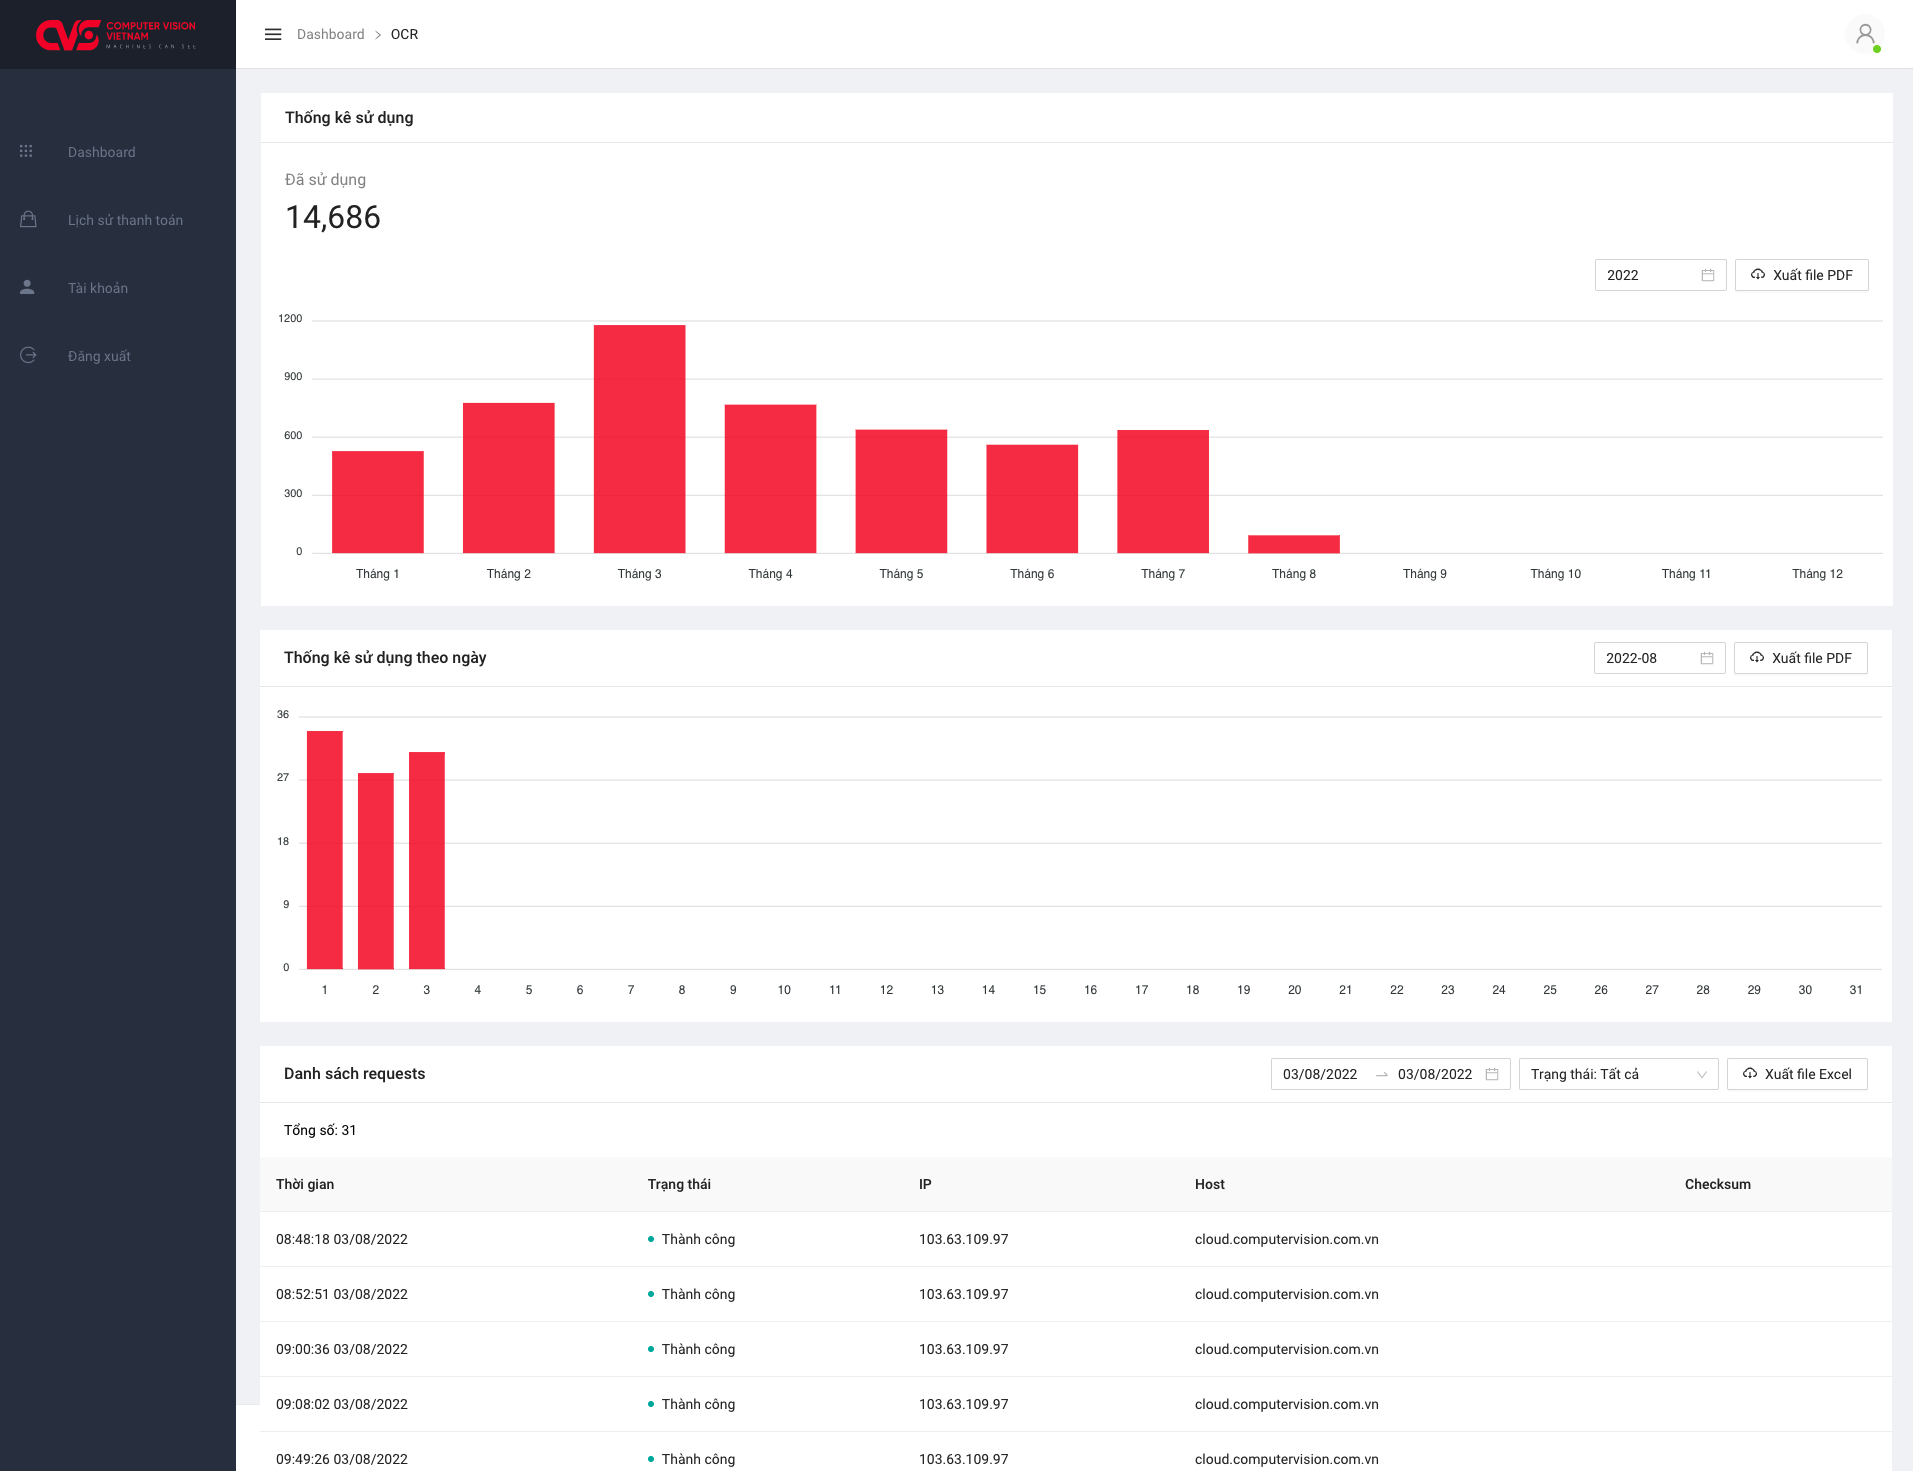1913x1471 pixels.
Task: Click the day 2 bar in daily chart
Action: (x=376, y=871)
